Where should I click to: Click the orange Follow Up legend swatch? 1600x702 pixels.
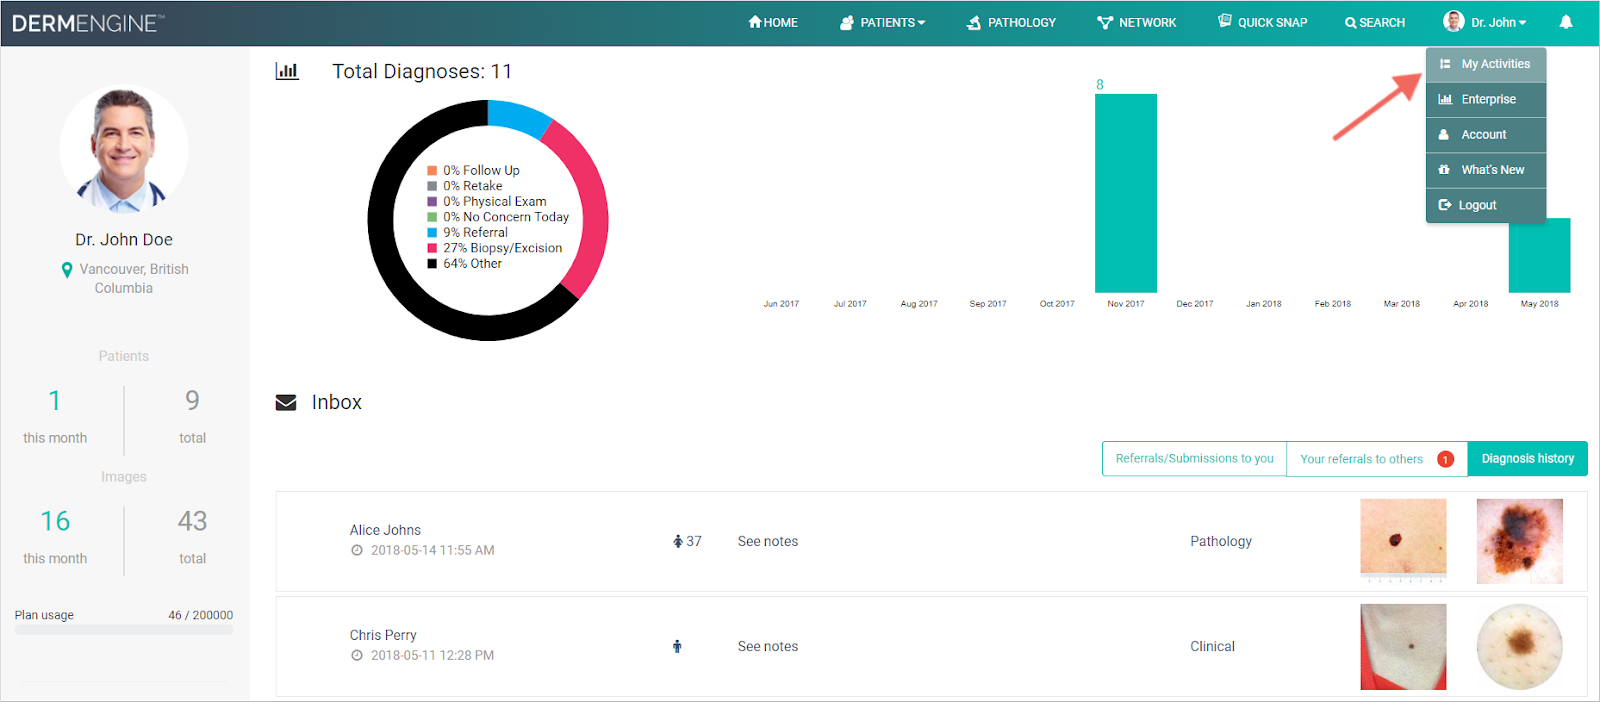click(x=432, y=171)
